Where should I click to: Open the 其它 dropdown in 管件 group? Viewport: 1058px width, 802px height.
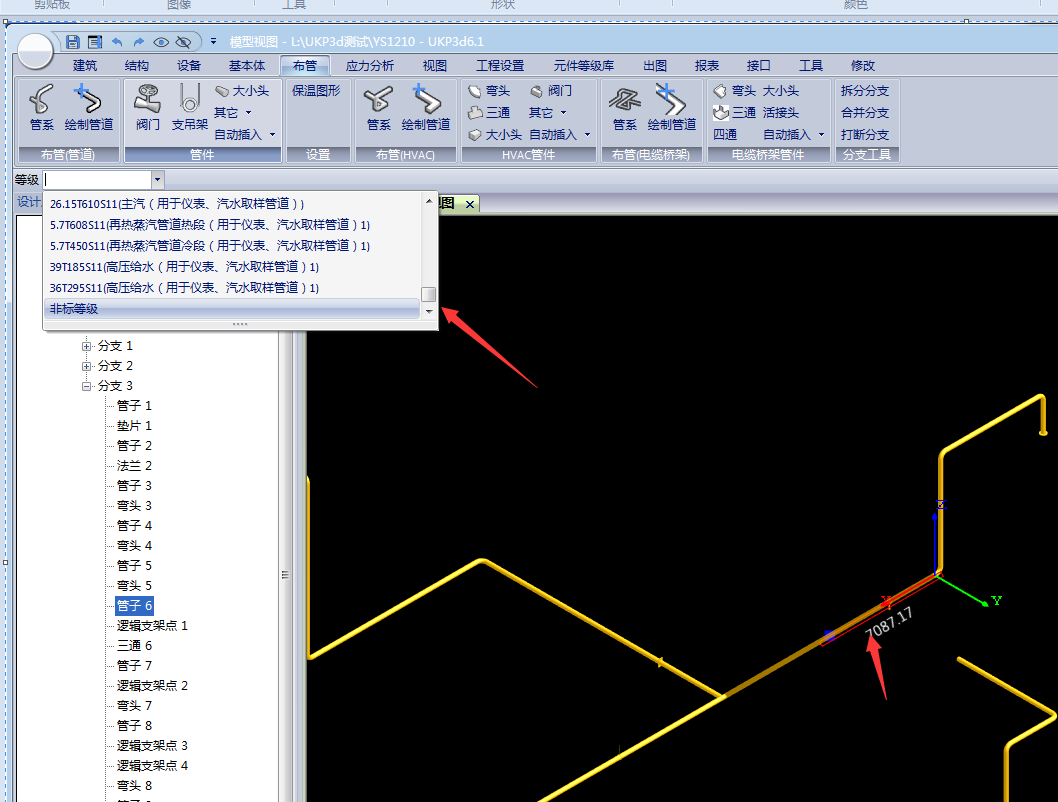click(x=232, y=113)
